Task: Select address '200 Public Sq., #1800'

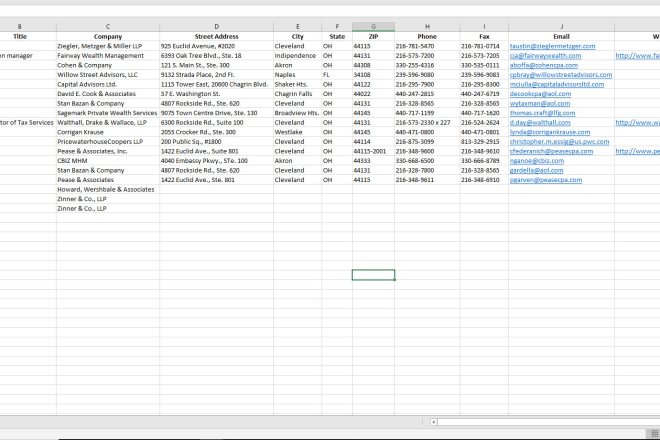Action: pos(216,142)
